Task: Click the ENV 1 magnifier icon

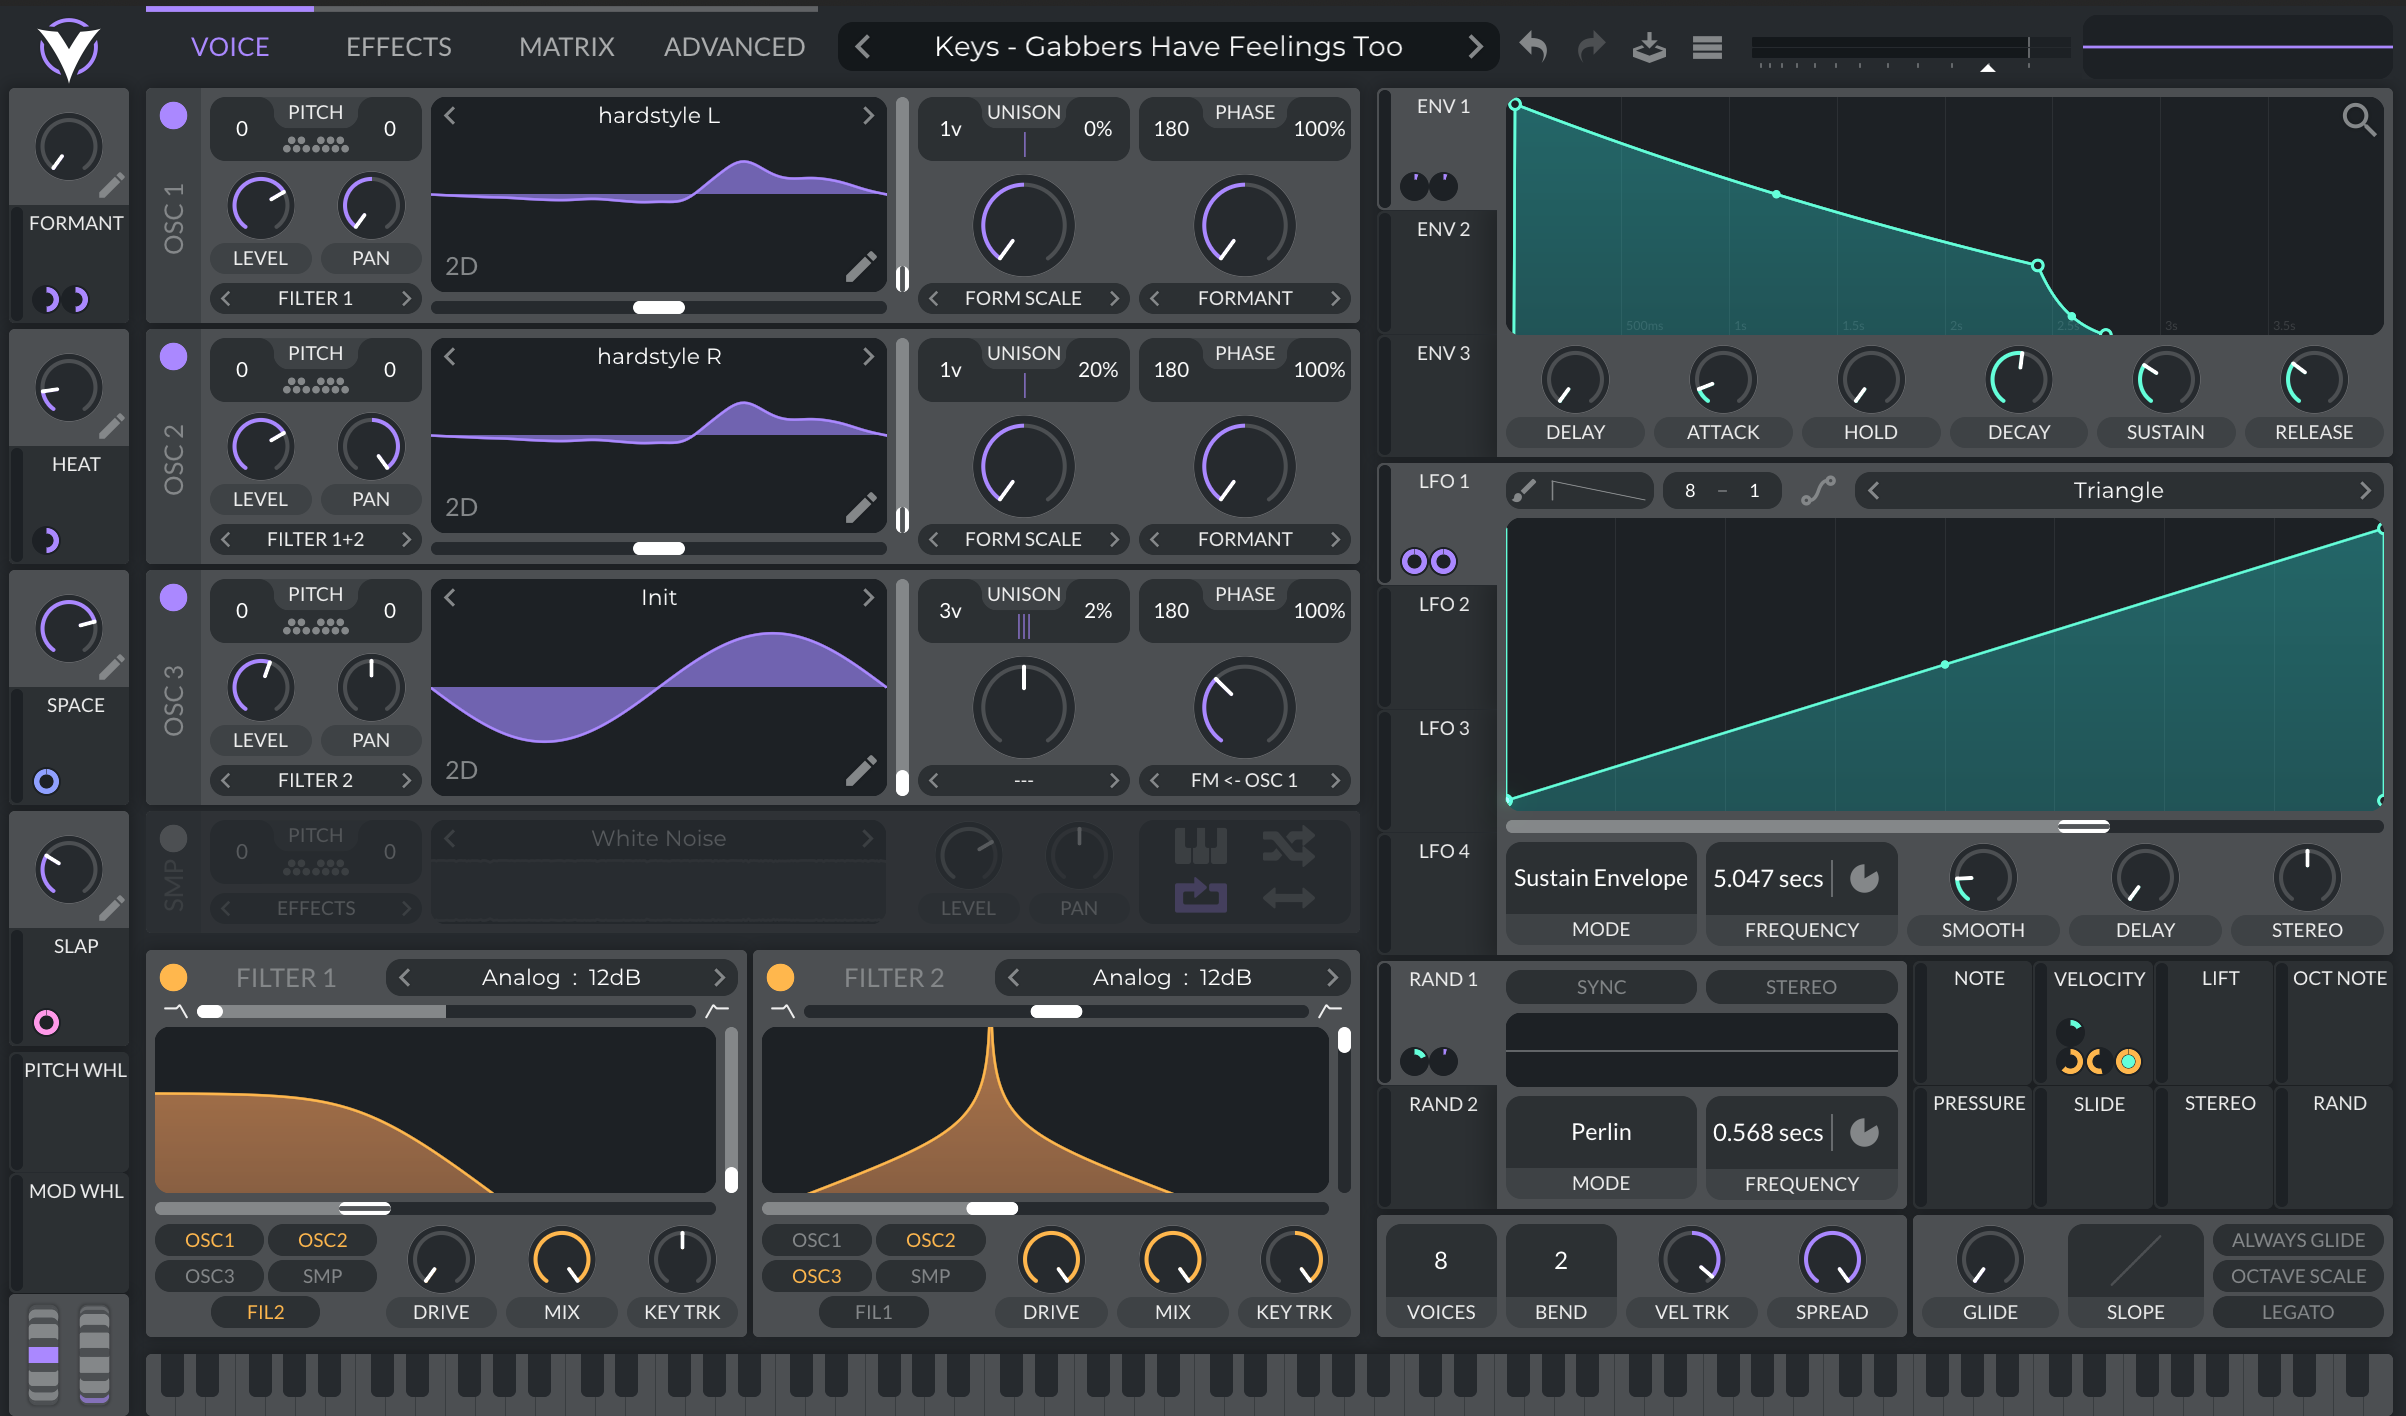Action: [2358, 120]
